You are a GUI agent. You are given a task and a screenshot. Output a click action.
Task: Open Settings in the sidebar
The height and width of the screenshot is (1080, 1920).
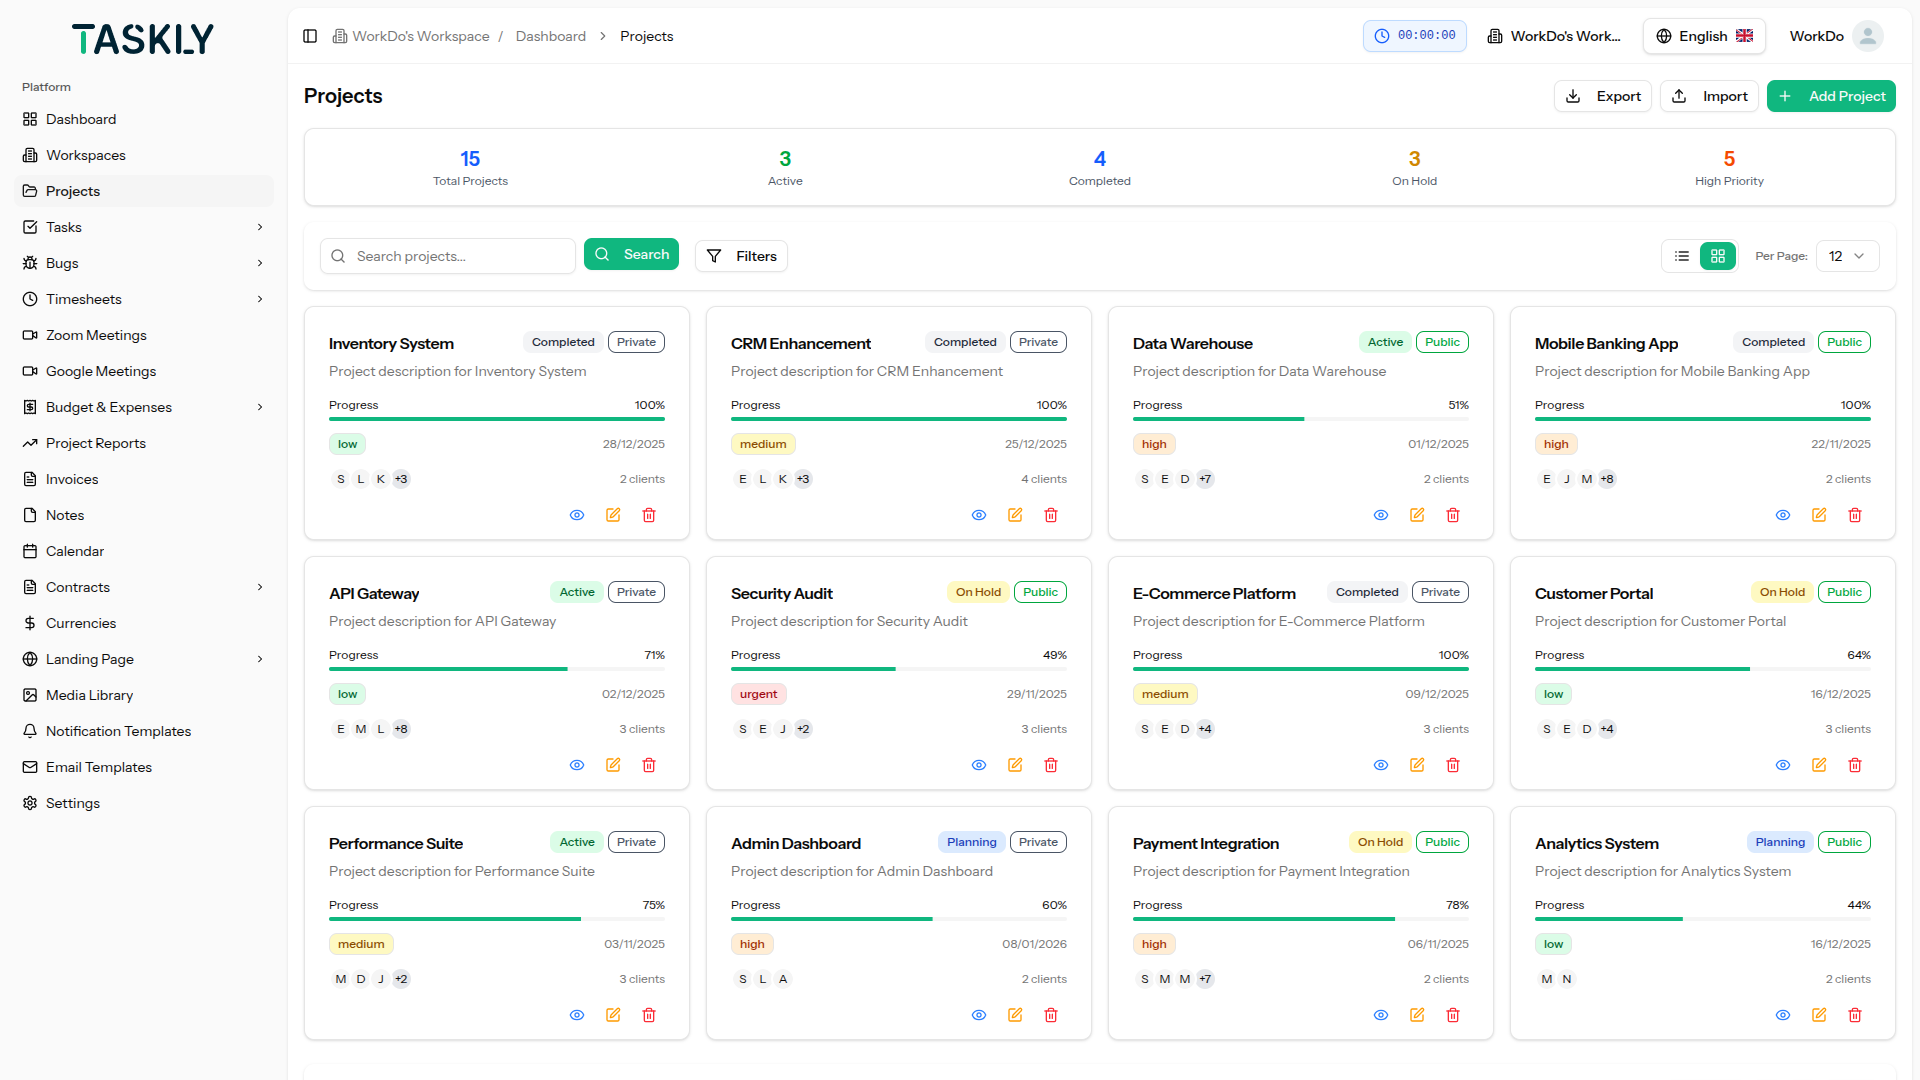point(144,803)
